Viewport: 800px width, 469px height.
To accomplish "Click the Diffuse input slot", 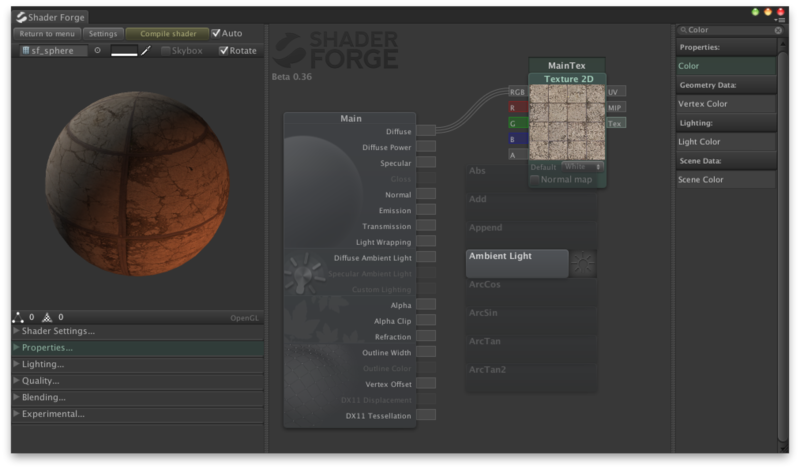I will 426,131.
